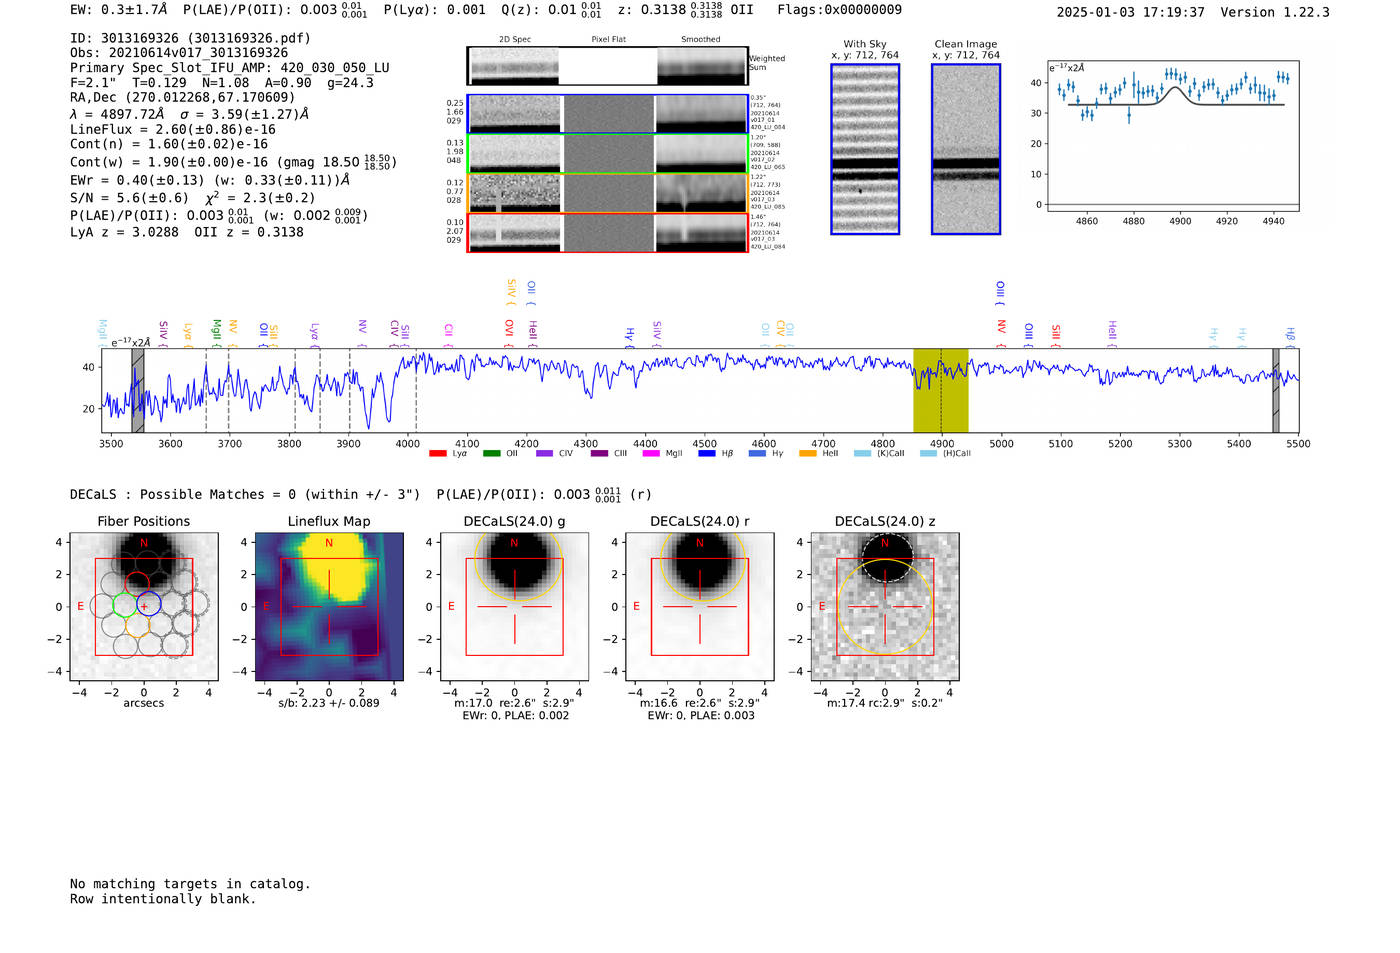Viewport: 1400px width, 953px height.
Task: Click the blue fiber circle in Fiber Positions
Action: pos(148,604)
